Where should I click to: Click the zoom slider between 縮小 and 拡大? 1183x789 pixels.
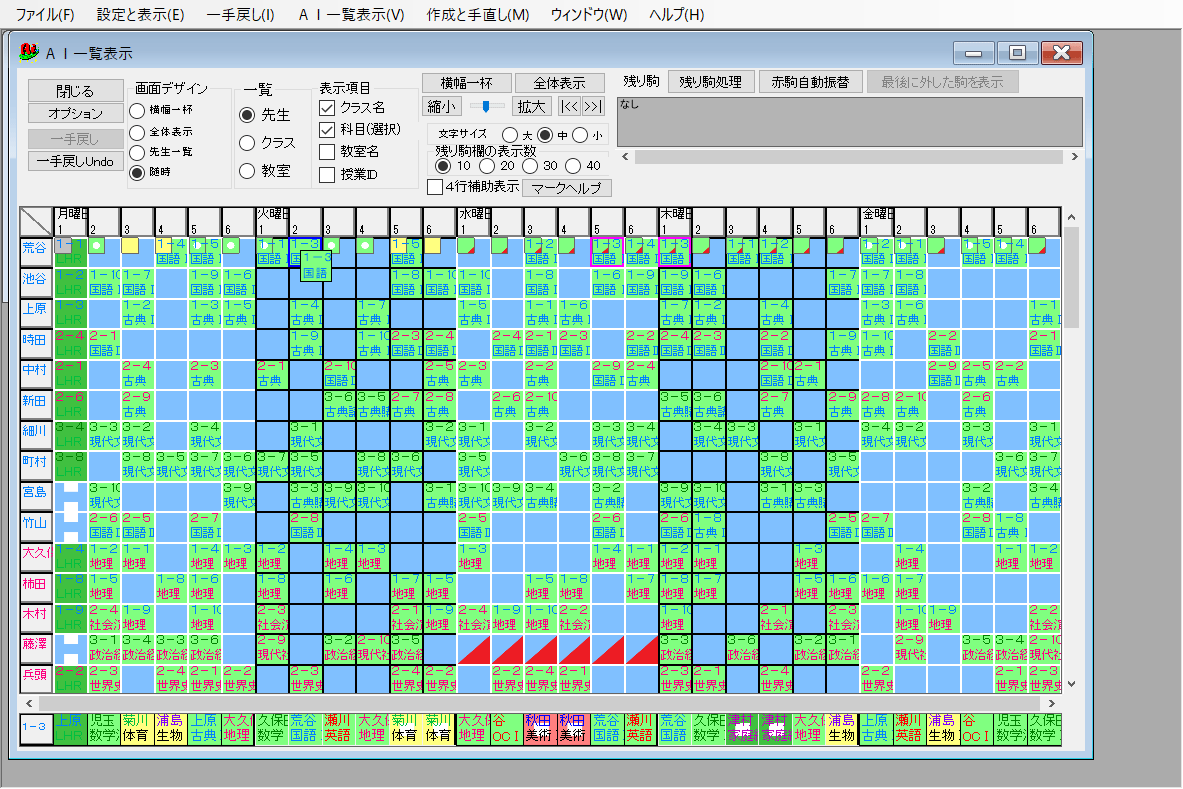pyautogui.click(x=486, y=106)
